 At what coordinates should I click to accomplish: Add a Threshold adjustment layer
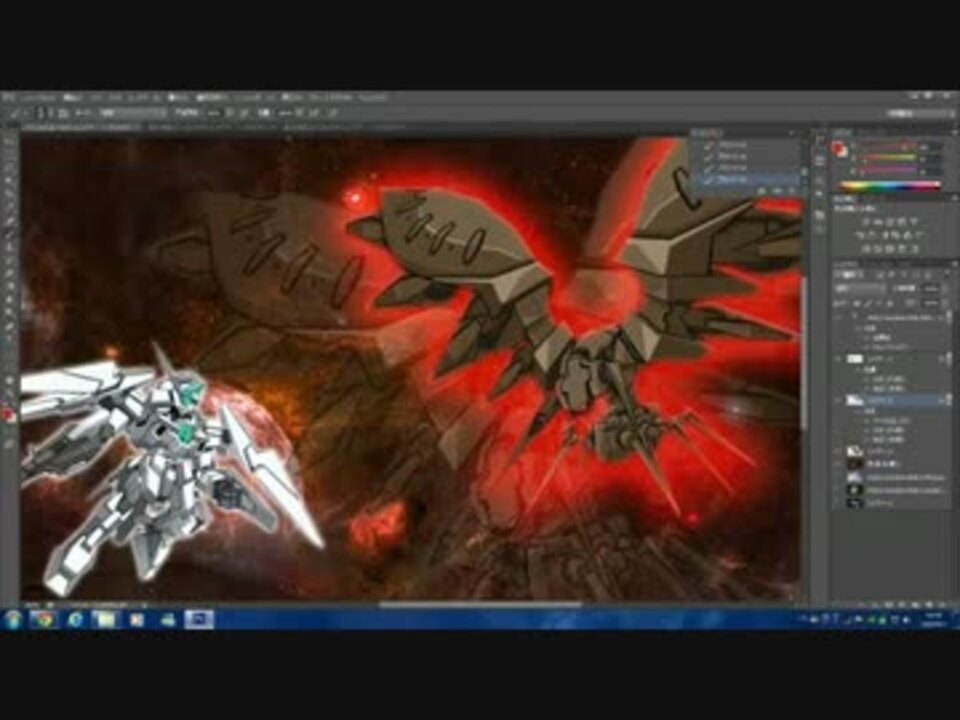pos(891,249)
